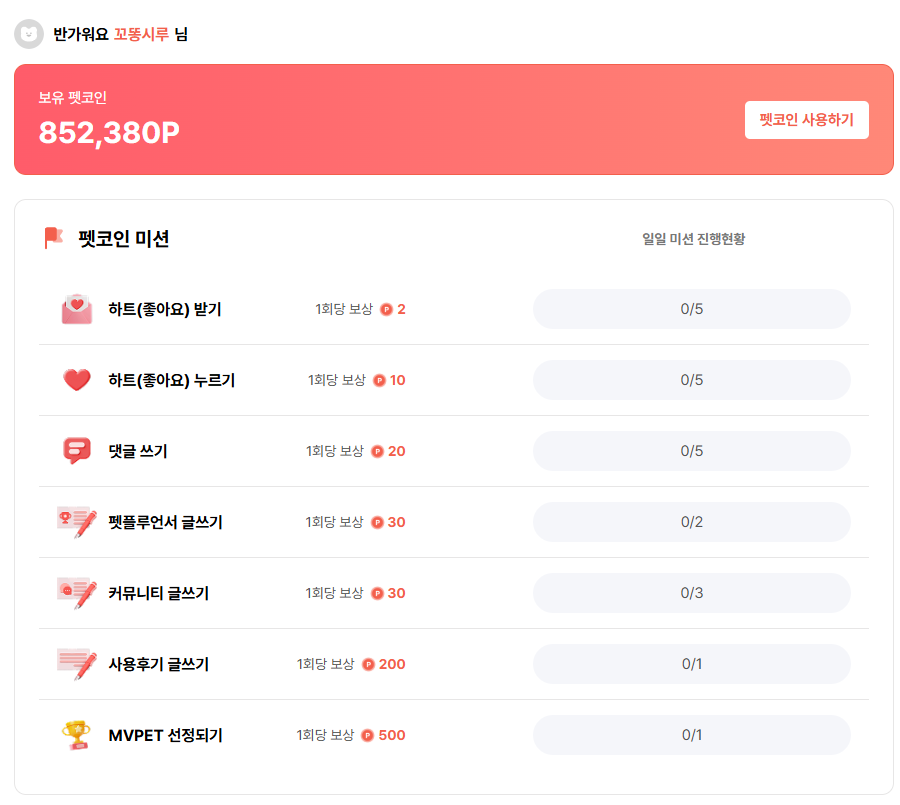Click the user profile avatar icon

pos(28,34)
